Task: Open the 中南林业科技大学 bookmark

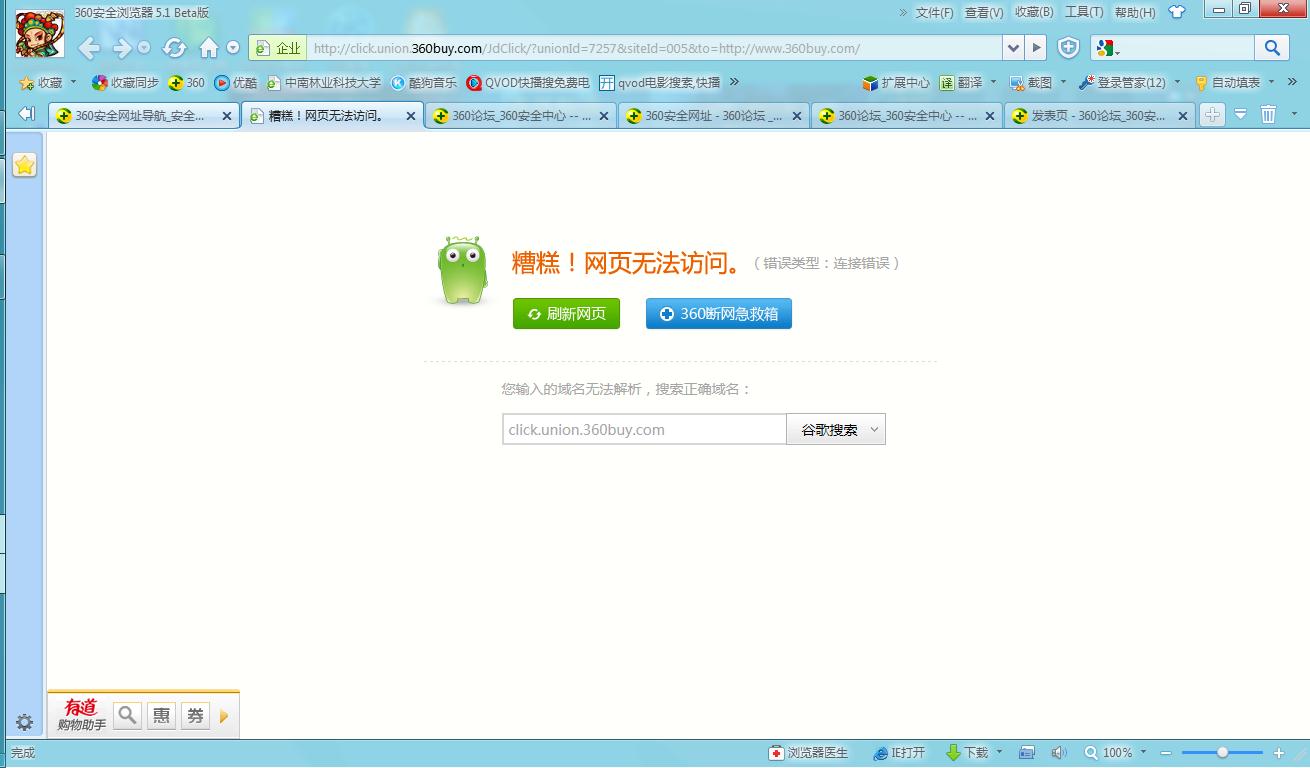Action: point(324,83)
